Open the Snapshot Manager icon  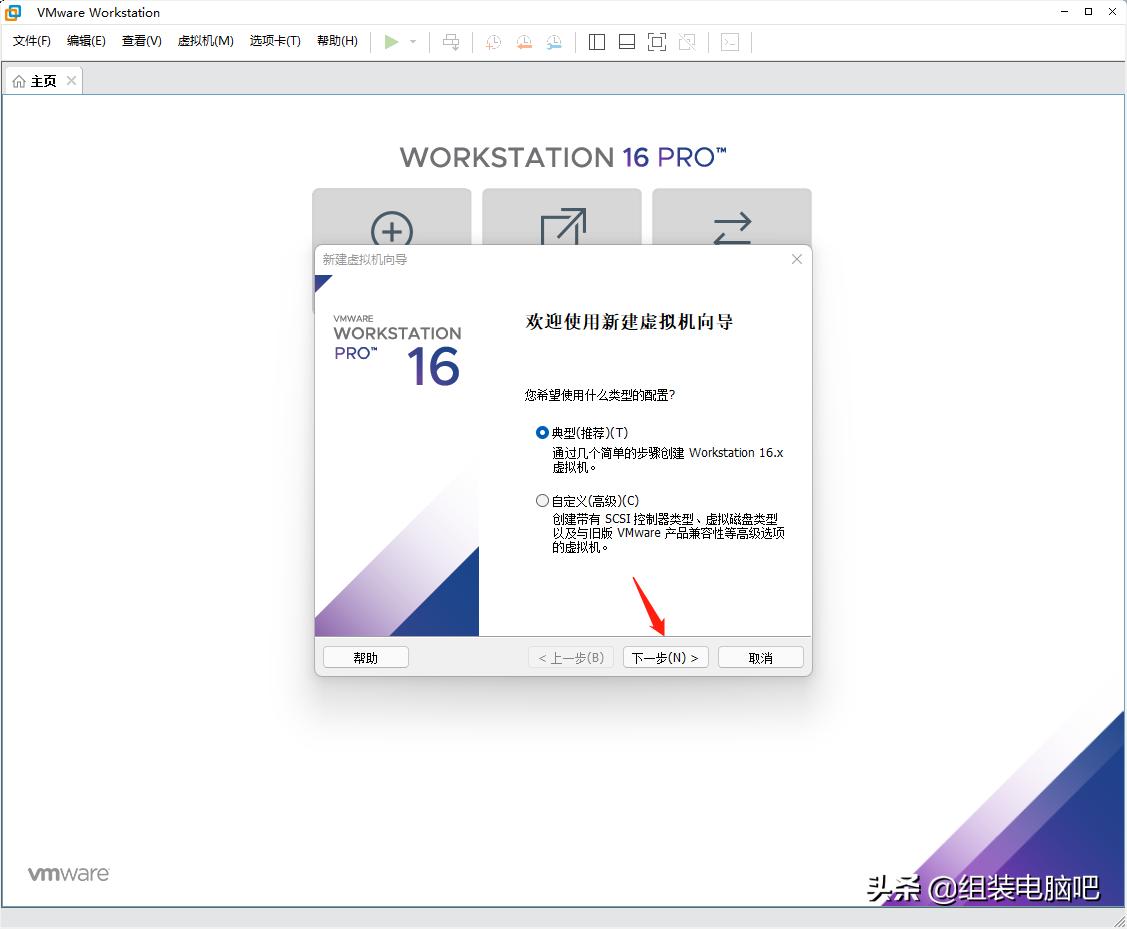coord(553,41)
